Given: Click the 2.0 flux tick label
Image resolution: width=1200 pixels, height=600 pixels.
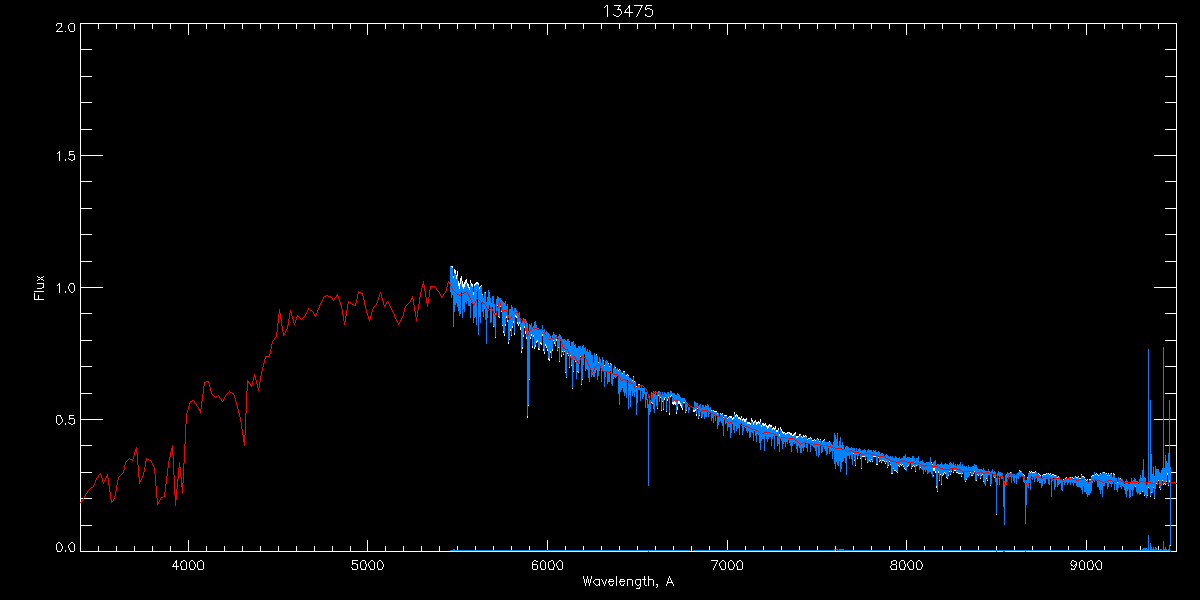Looking at the screenshot, I should coord(63,27).
